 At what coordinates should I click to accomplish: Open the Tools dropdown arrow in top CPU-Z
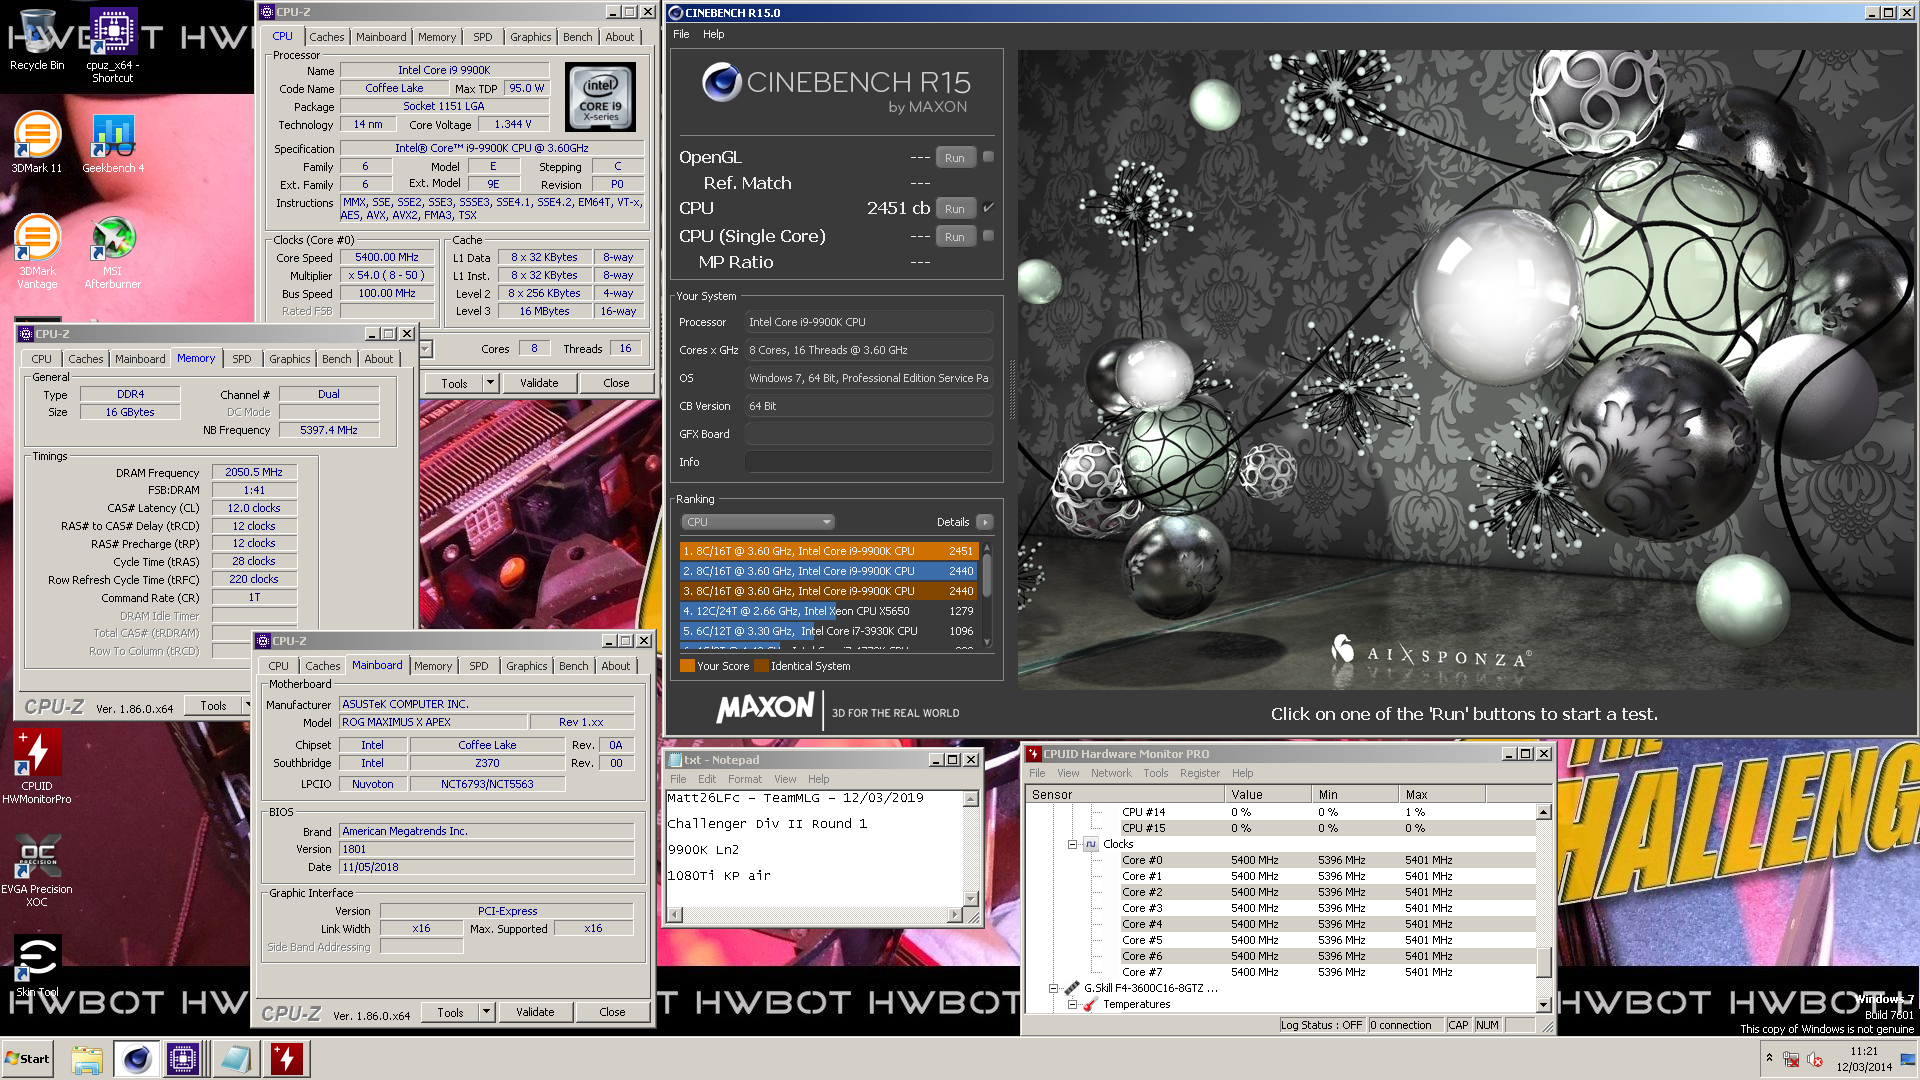tap(490, 383)
